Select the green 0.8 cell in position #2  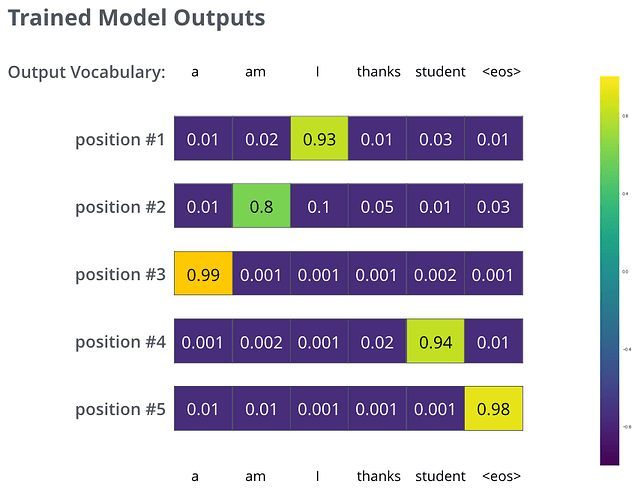tap(261, 207)
